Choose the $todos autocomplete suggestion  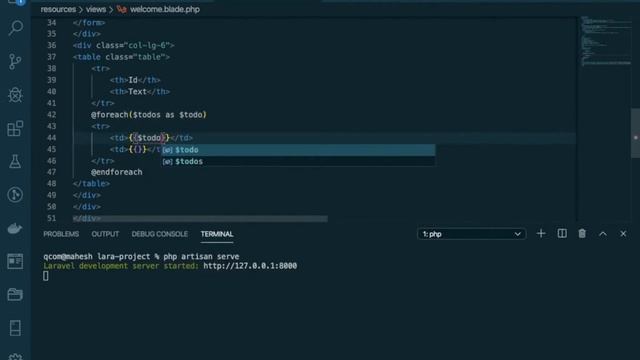pos(298,161)
